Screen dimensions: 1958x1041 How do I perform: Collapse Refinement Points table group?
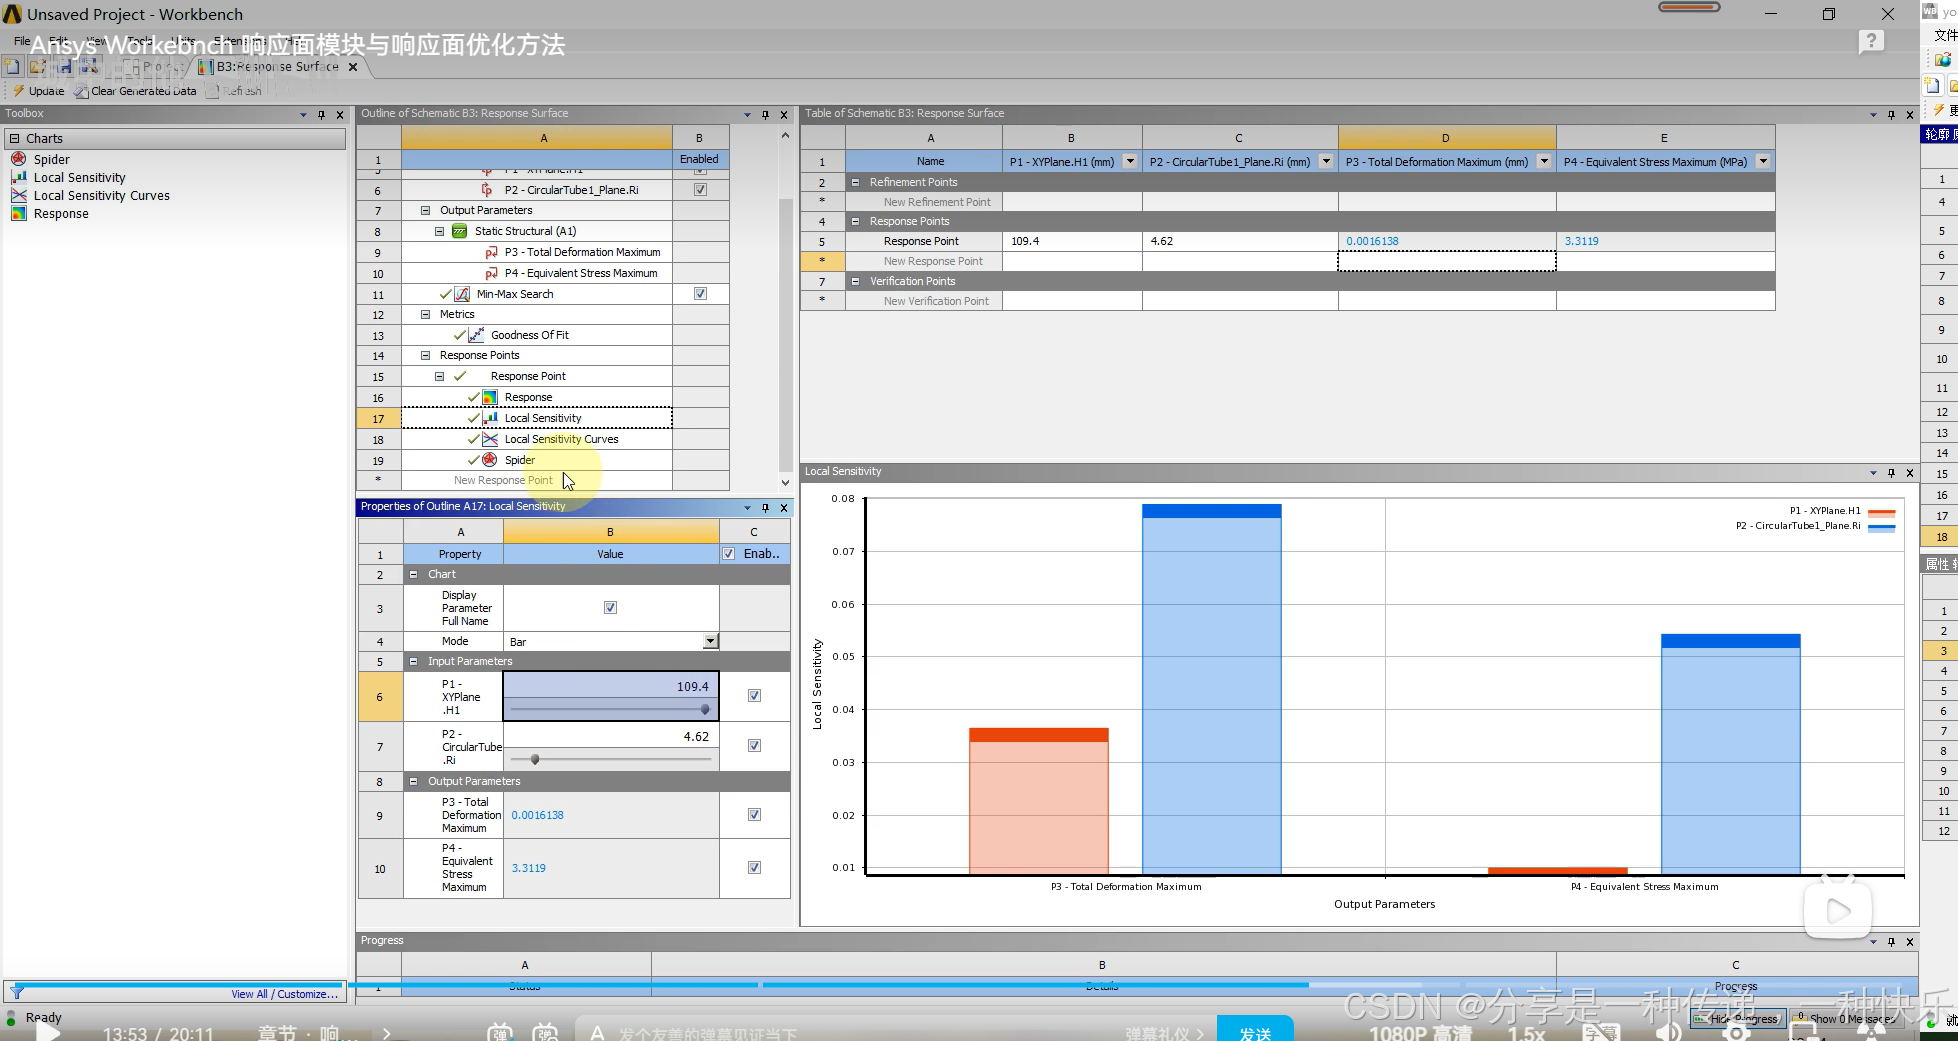click(x=855, y=182)
